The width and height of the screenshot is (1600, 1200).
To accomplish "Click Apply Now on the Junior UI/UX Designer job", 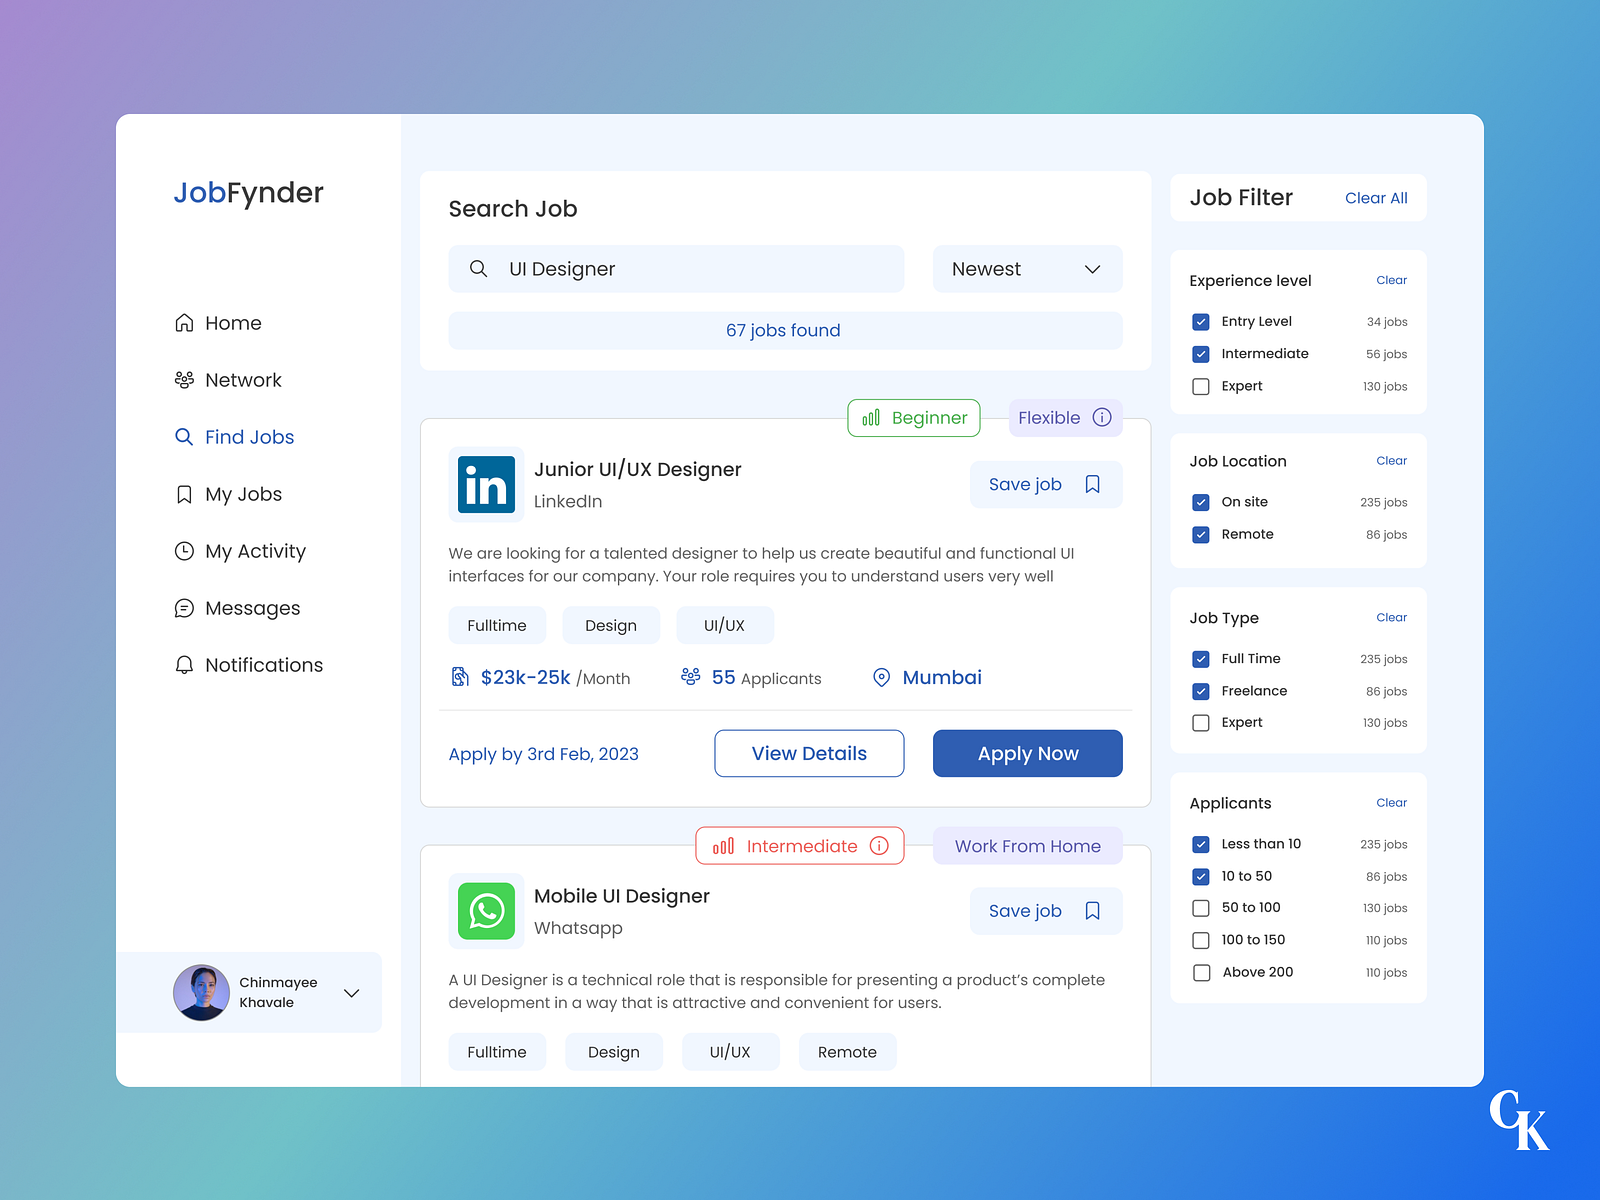I will tap(1027, 753).
